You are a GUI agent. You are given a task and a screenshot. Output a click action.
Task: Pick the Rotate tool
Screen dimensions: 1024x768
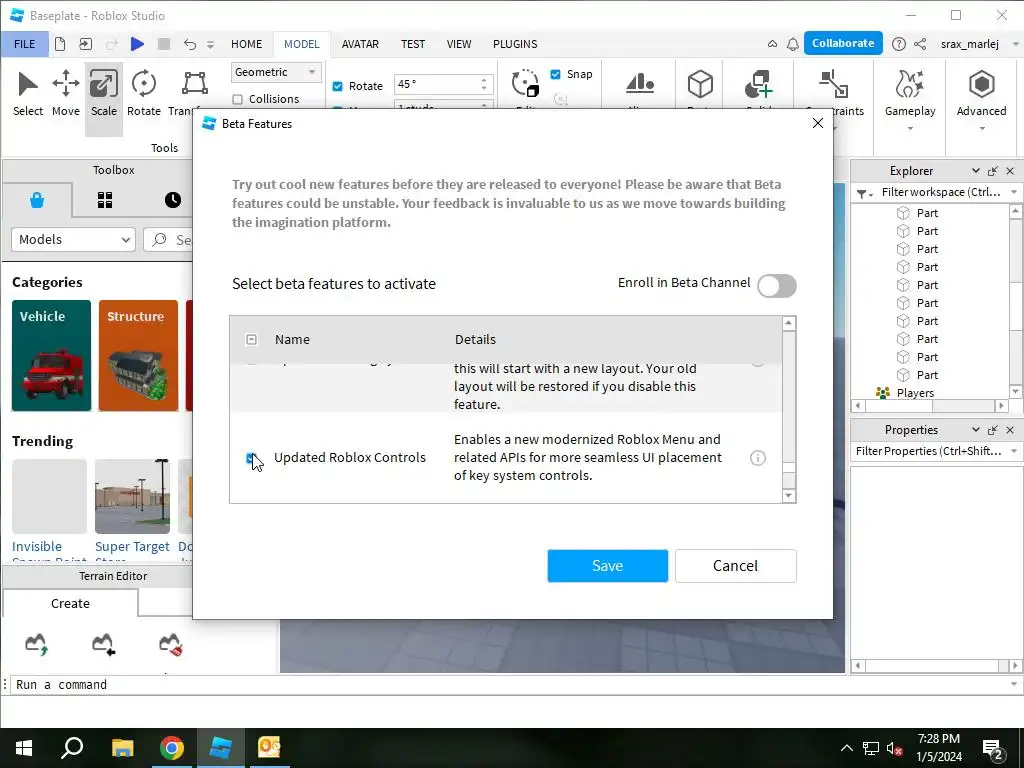144,95
